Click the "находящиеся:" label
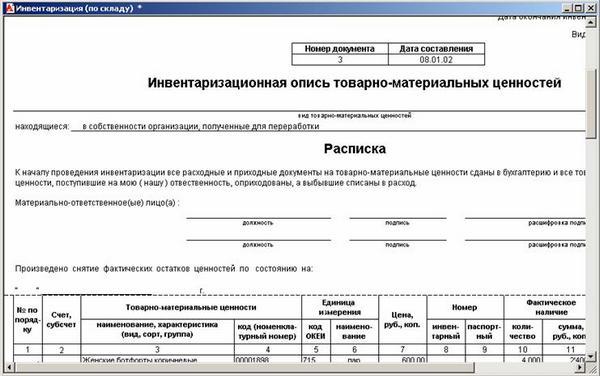Screen dimensions: 600x376 point(42,126)
